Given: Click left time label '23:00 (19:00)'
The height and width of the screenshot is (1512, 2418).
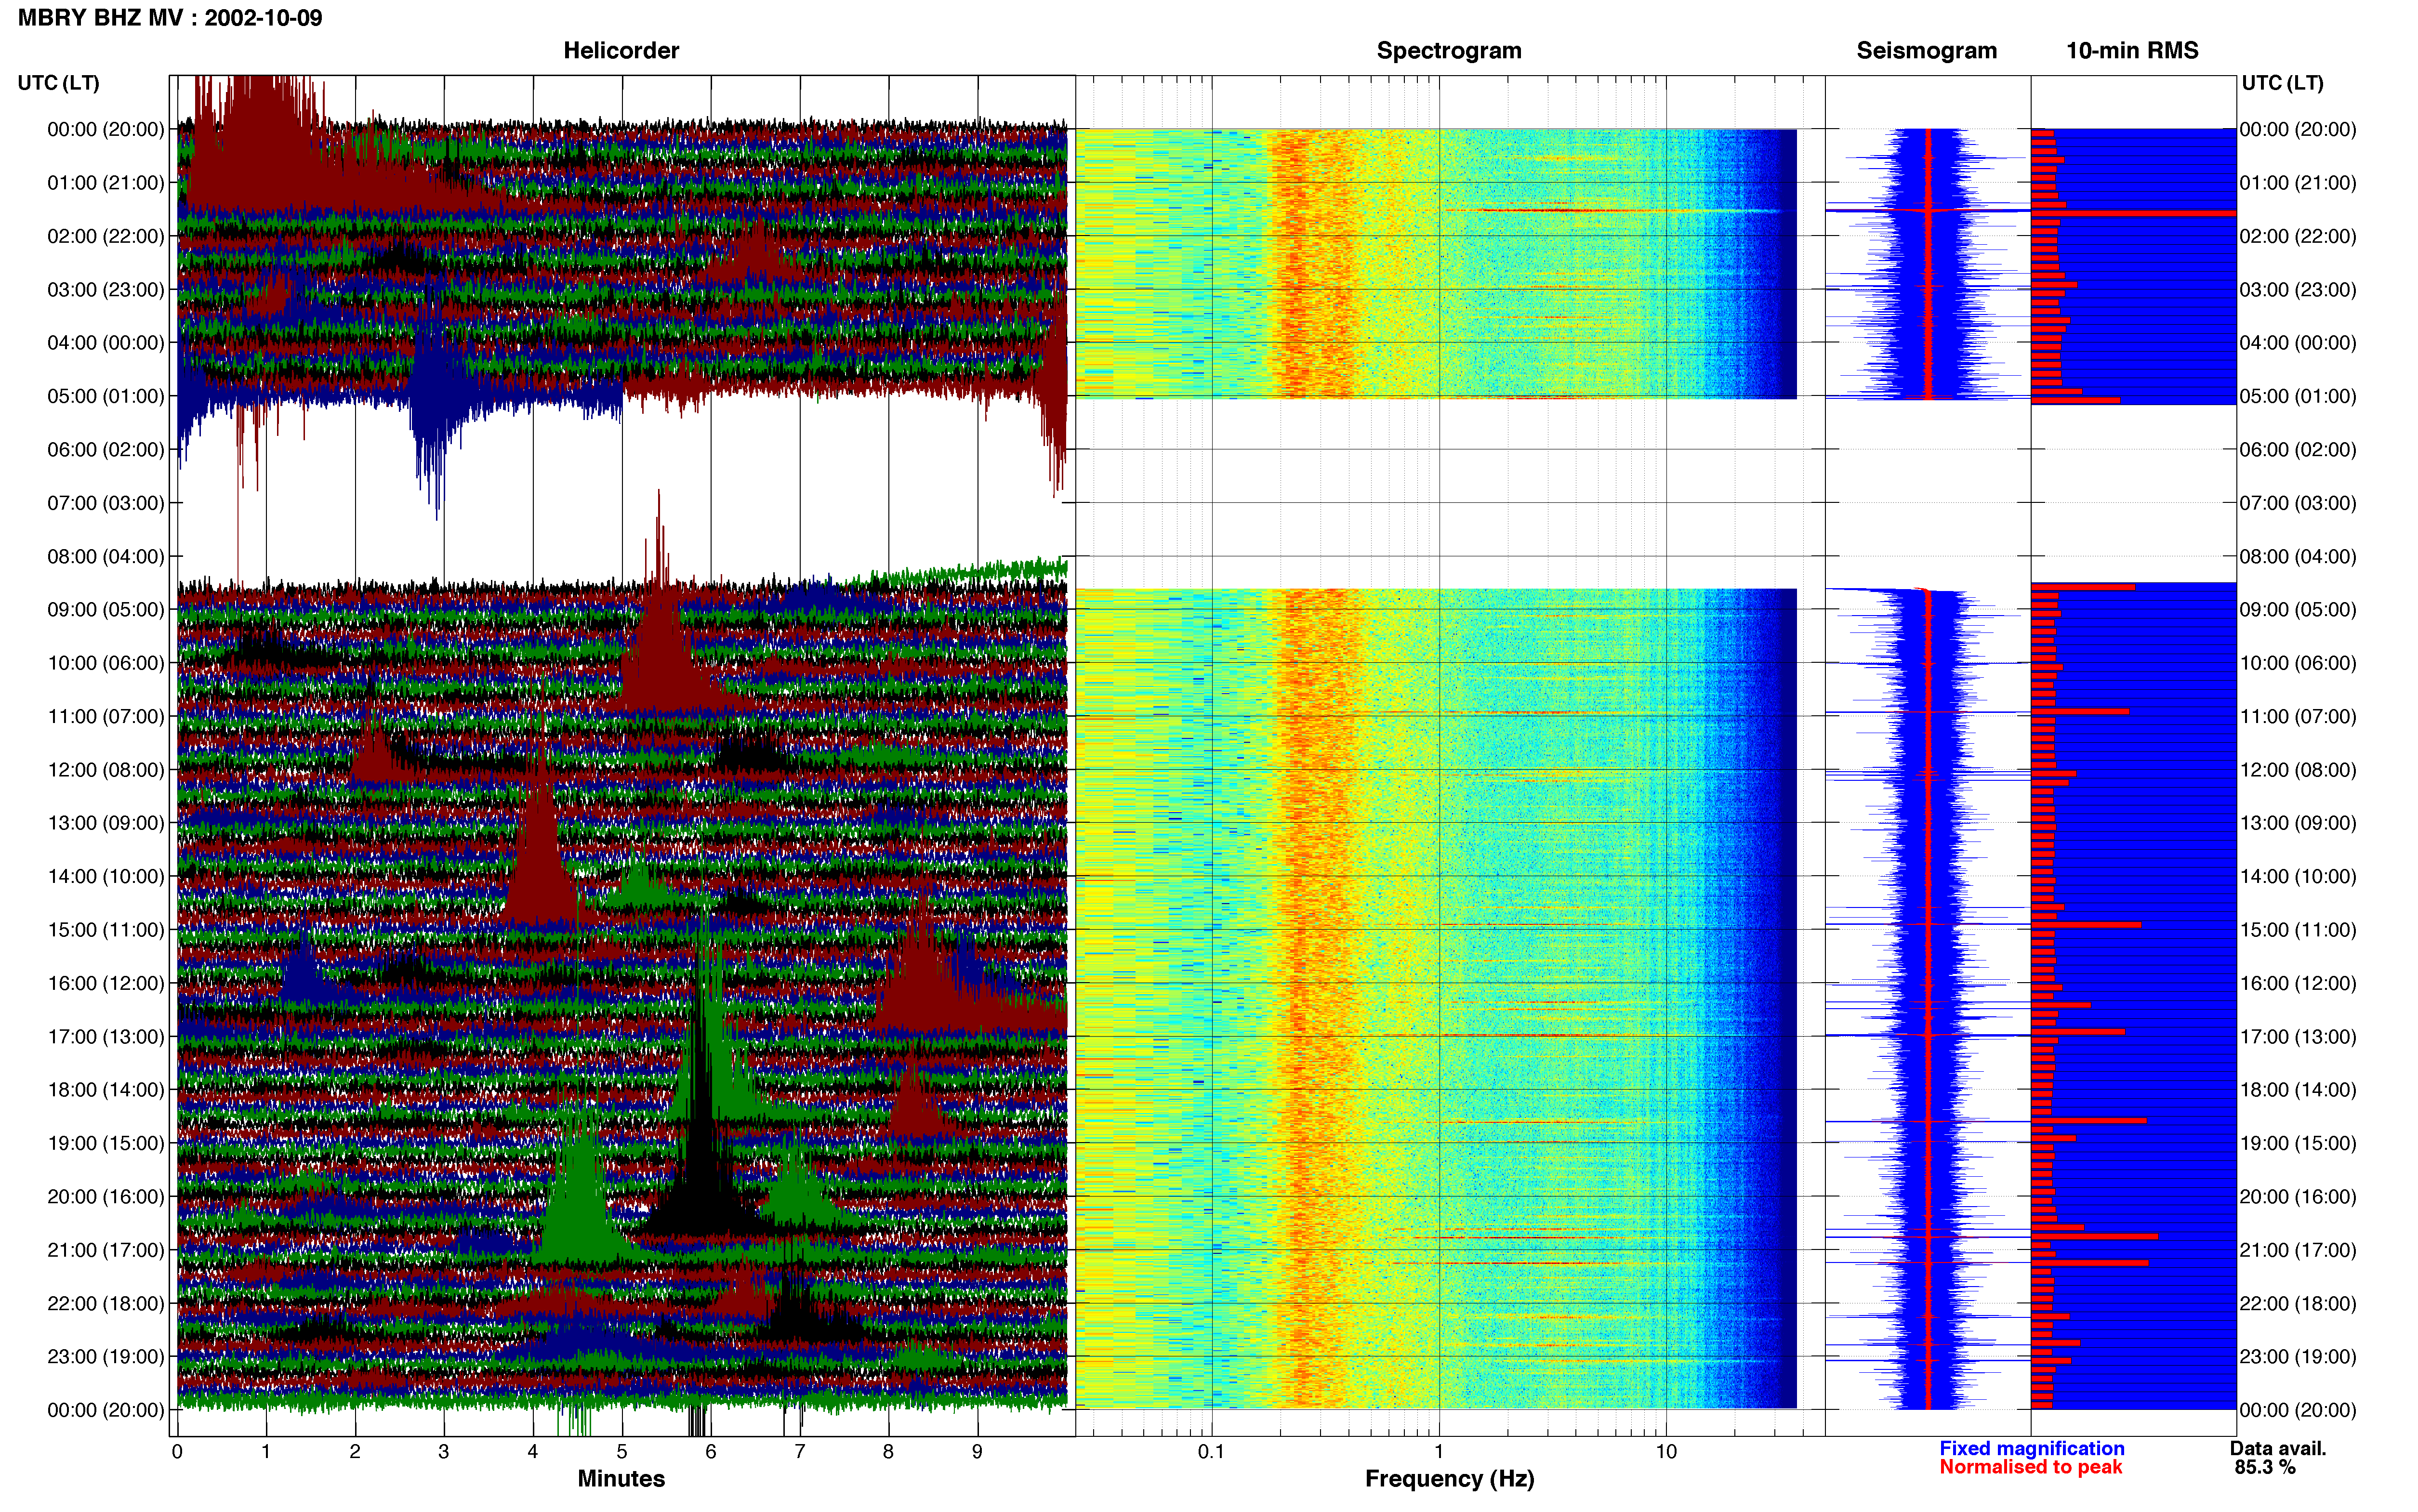Looking at the screenshot, I should (x=106, y=1357).
